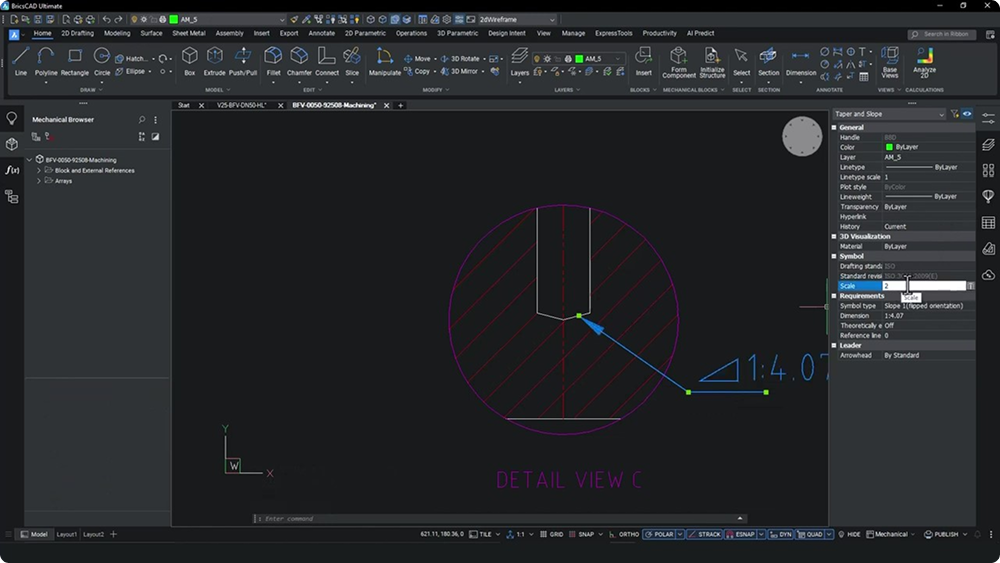The image size is (1000, 563).
Task: Switch to Layout1 tab
Action: pos(66,535)
